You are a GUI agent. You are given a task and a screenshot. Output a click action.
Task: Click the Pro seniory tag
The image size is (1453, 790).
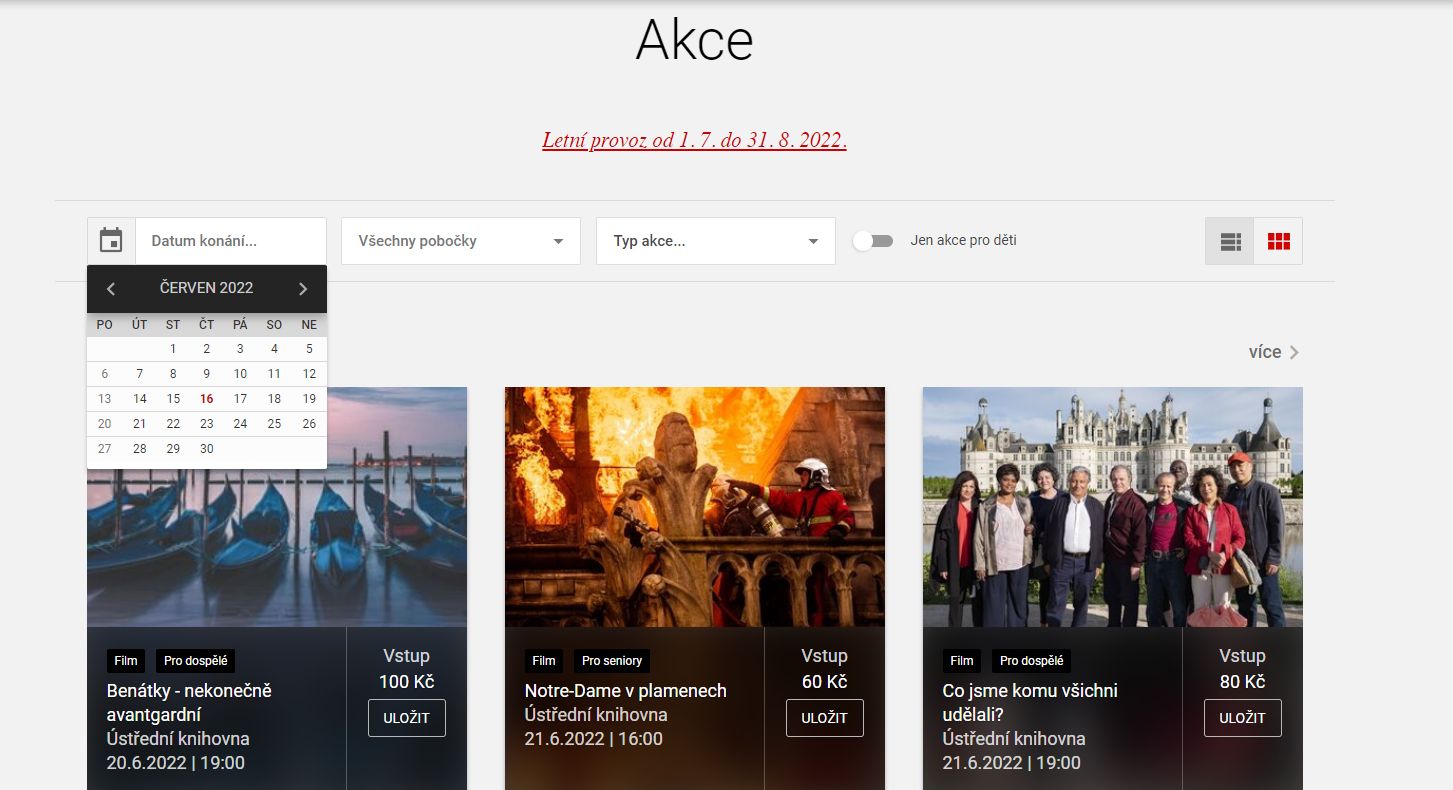[611, 661]
